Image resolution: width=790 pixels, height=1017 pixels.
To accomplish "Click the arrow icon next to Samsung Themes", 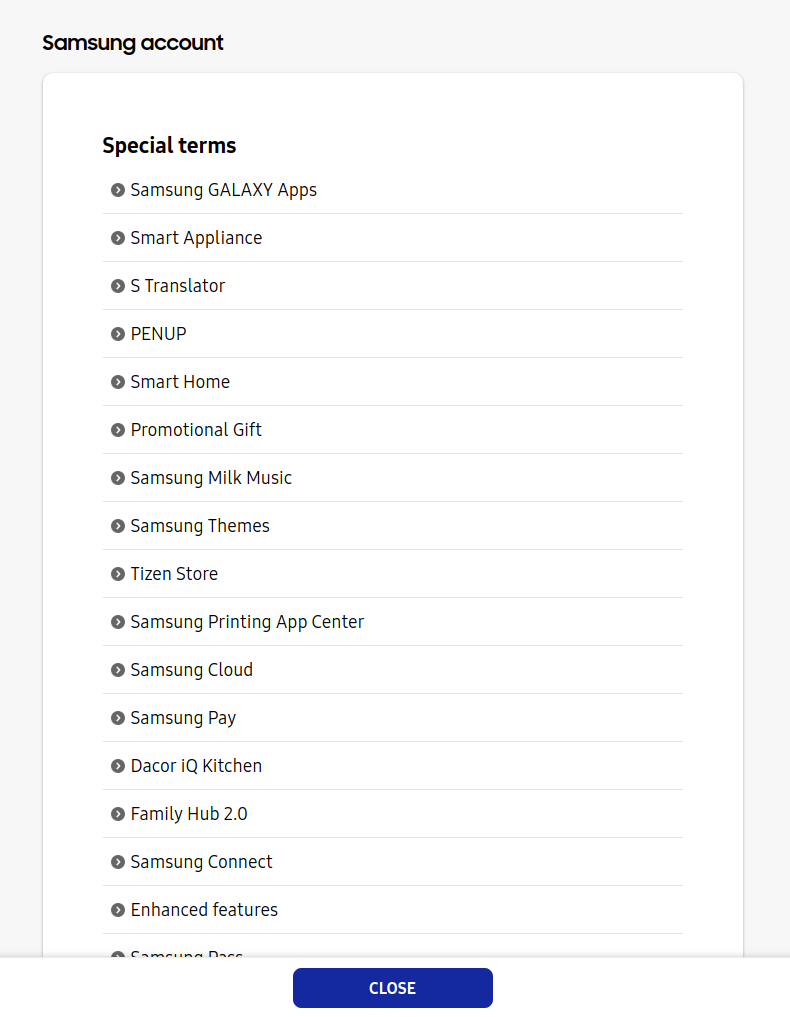I will point(118,526).
